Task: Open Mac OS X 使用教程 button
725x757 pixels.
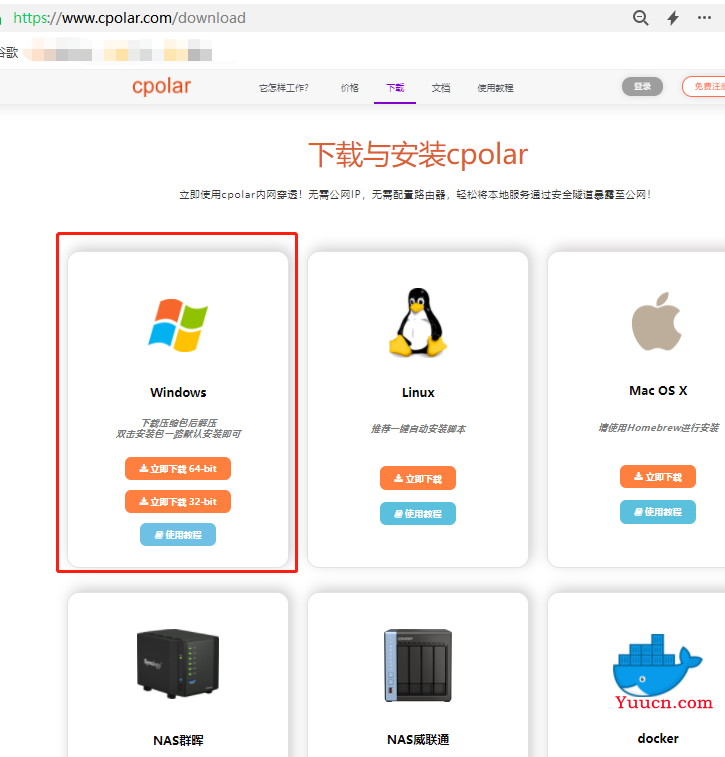Action: point(658,512)
